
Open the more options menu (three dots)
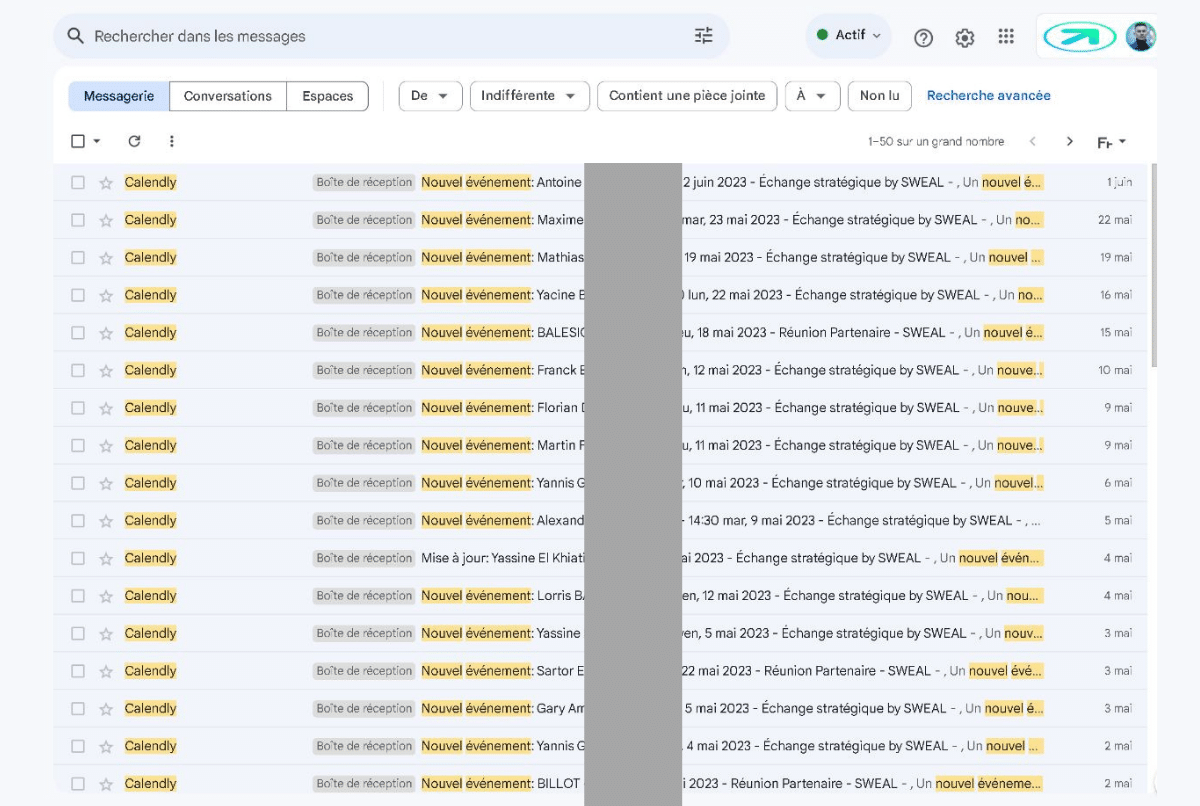[x=172, y=141]
